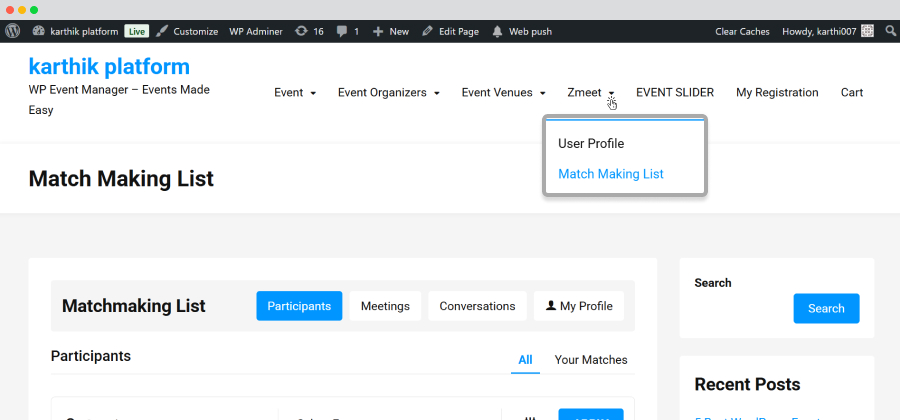Screen dimensions: 900x420
Task: Open the EVENT SLIDER page
Action: [675, 92]
